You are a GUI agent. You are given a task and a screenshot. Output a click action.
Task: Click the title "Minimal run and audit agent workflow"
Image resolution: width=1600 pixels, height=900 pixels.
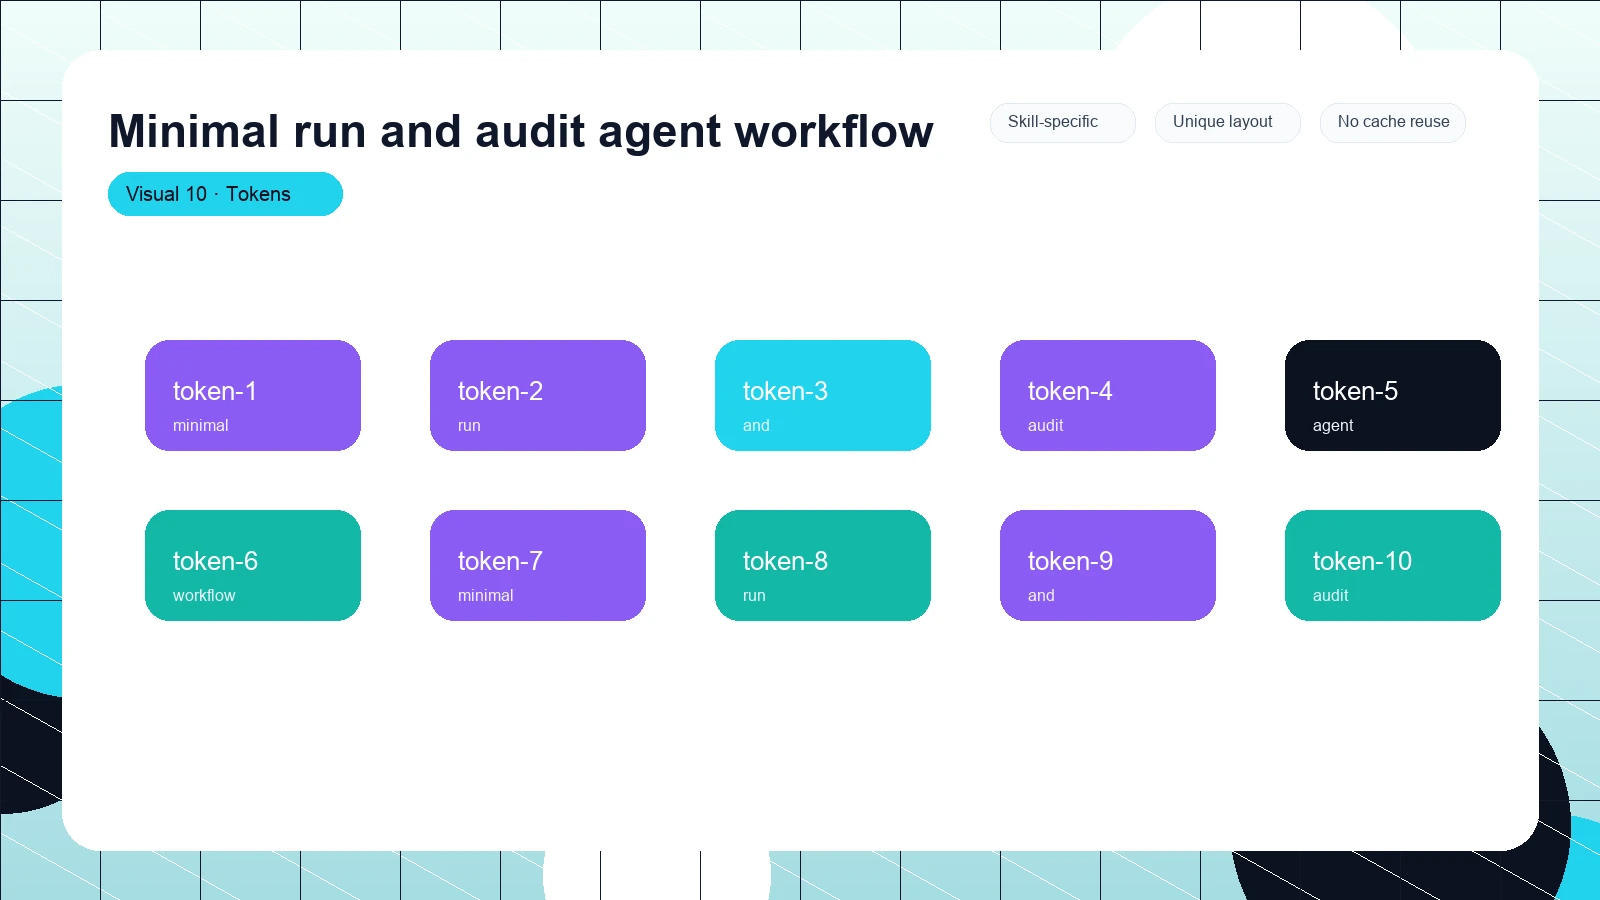[x=521, y=132]
